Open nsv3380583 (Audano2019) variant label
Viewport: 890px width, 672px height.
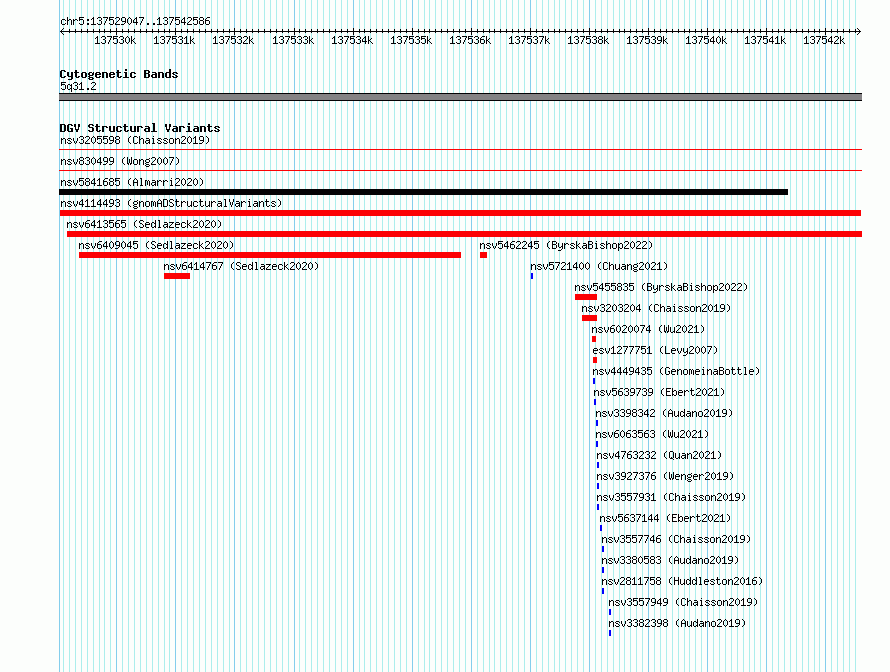coord(670,560)
